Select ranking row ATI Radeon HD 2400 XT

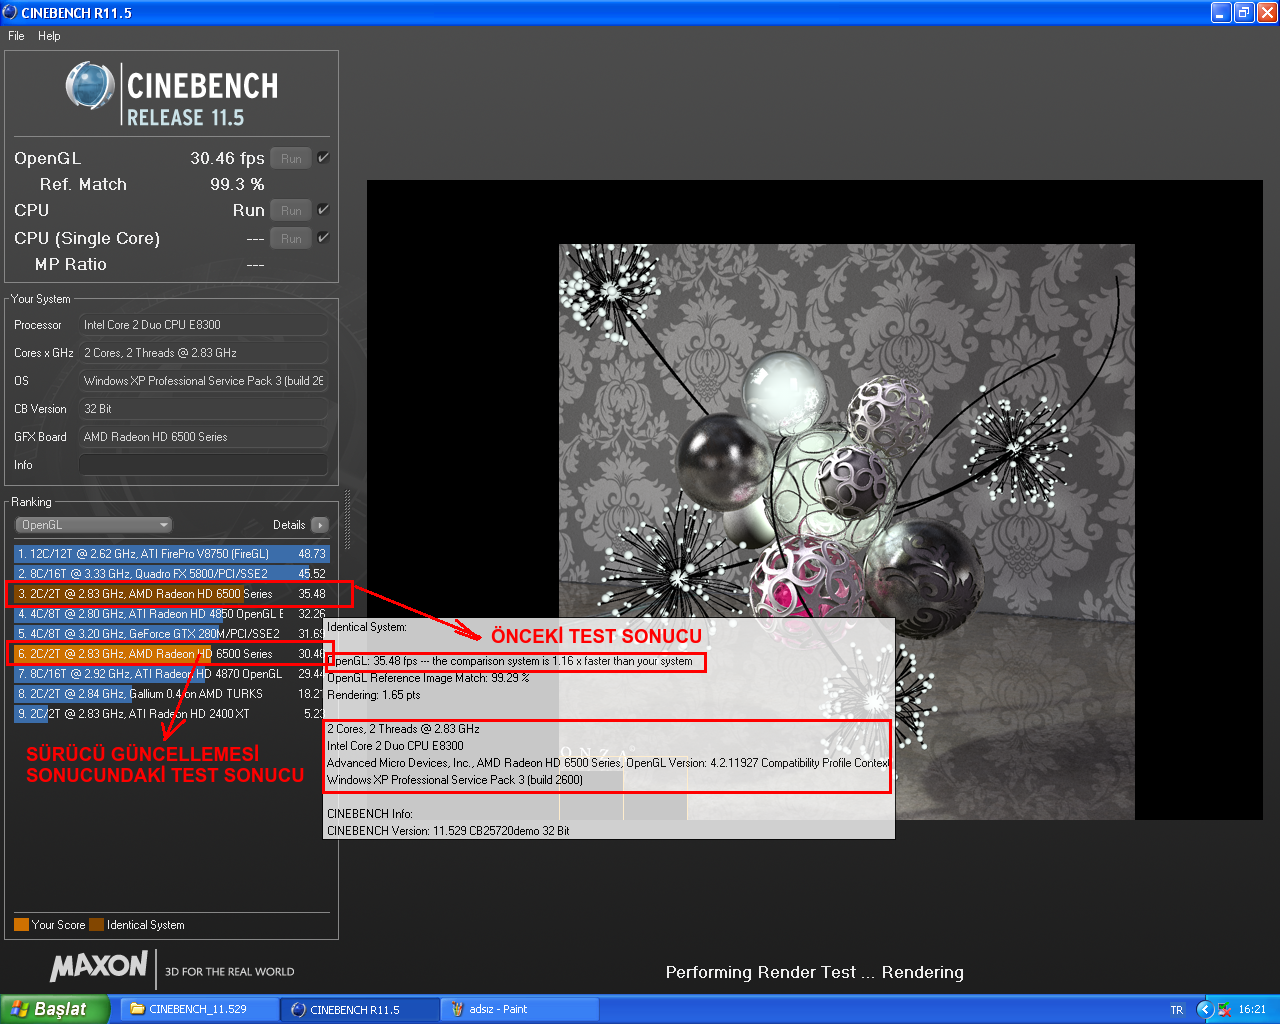(x=171, y=714)
